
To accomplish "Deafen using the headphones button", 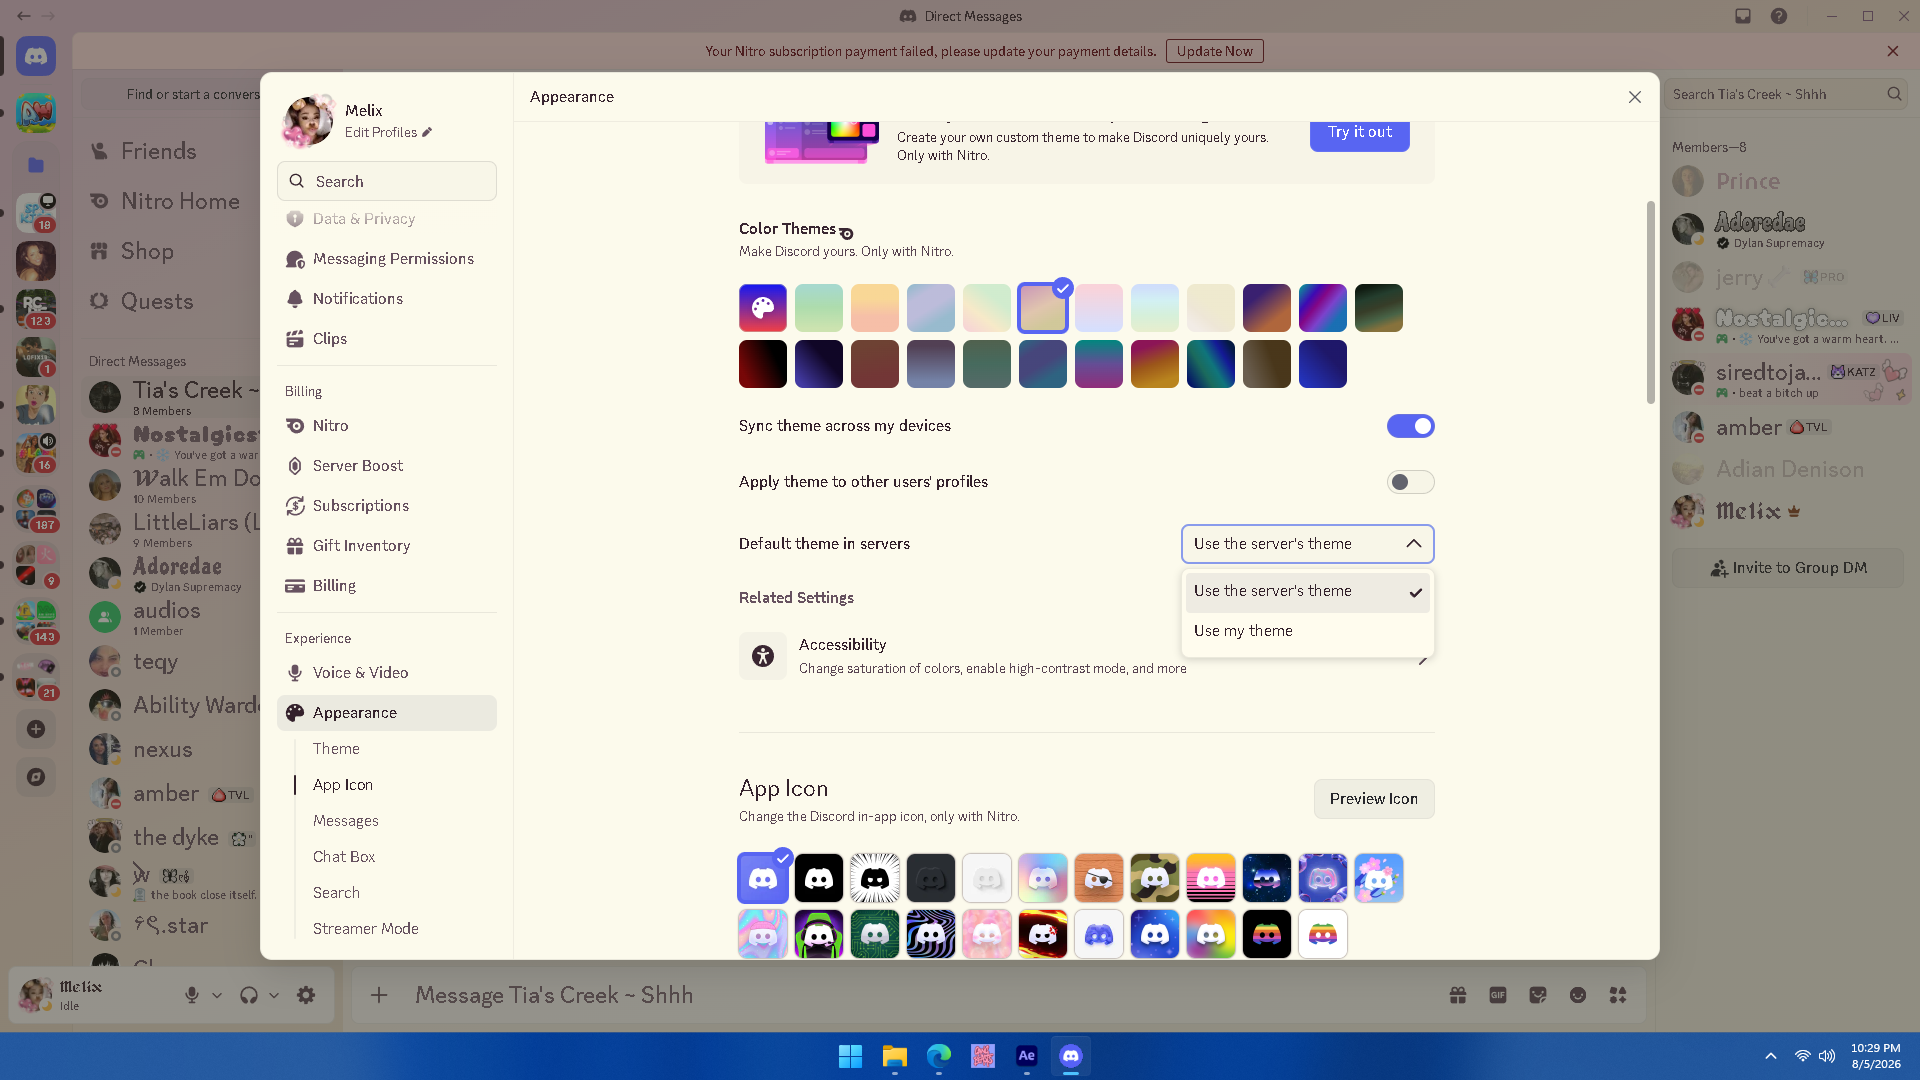I will coord(249,995).
